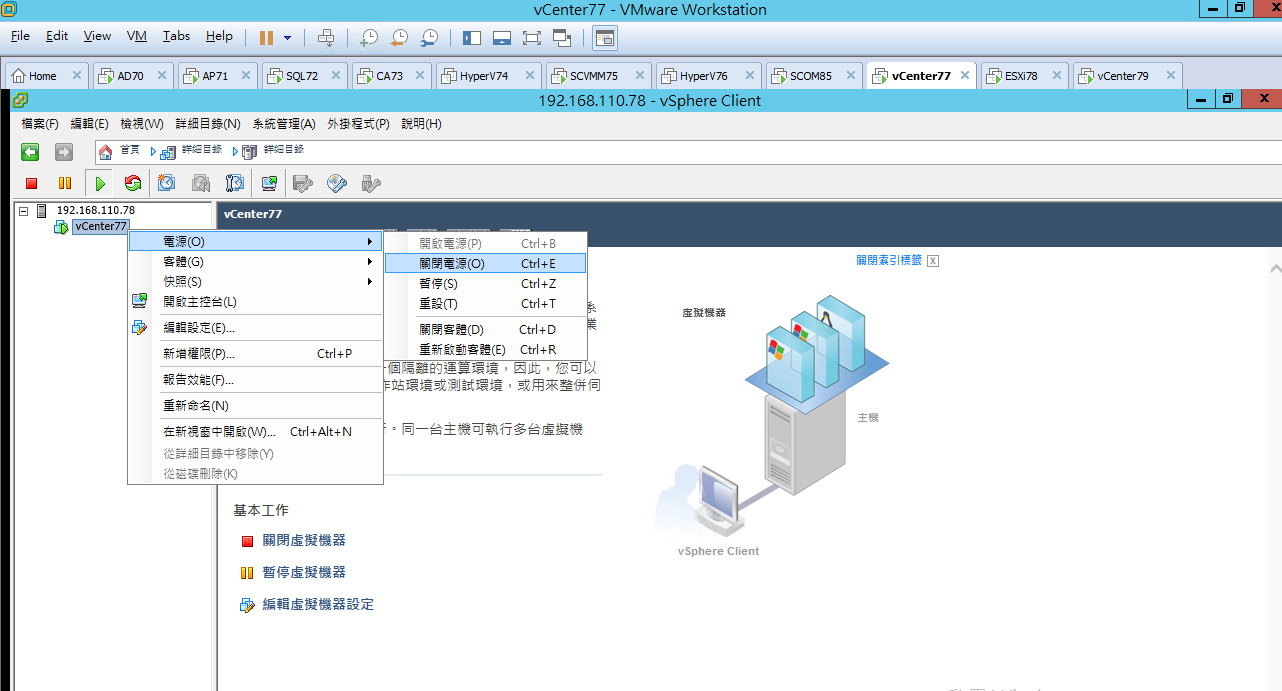Click the reset VM circular arrows icon
The image size is (1282, 691).
coord(133,183)
